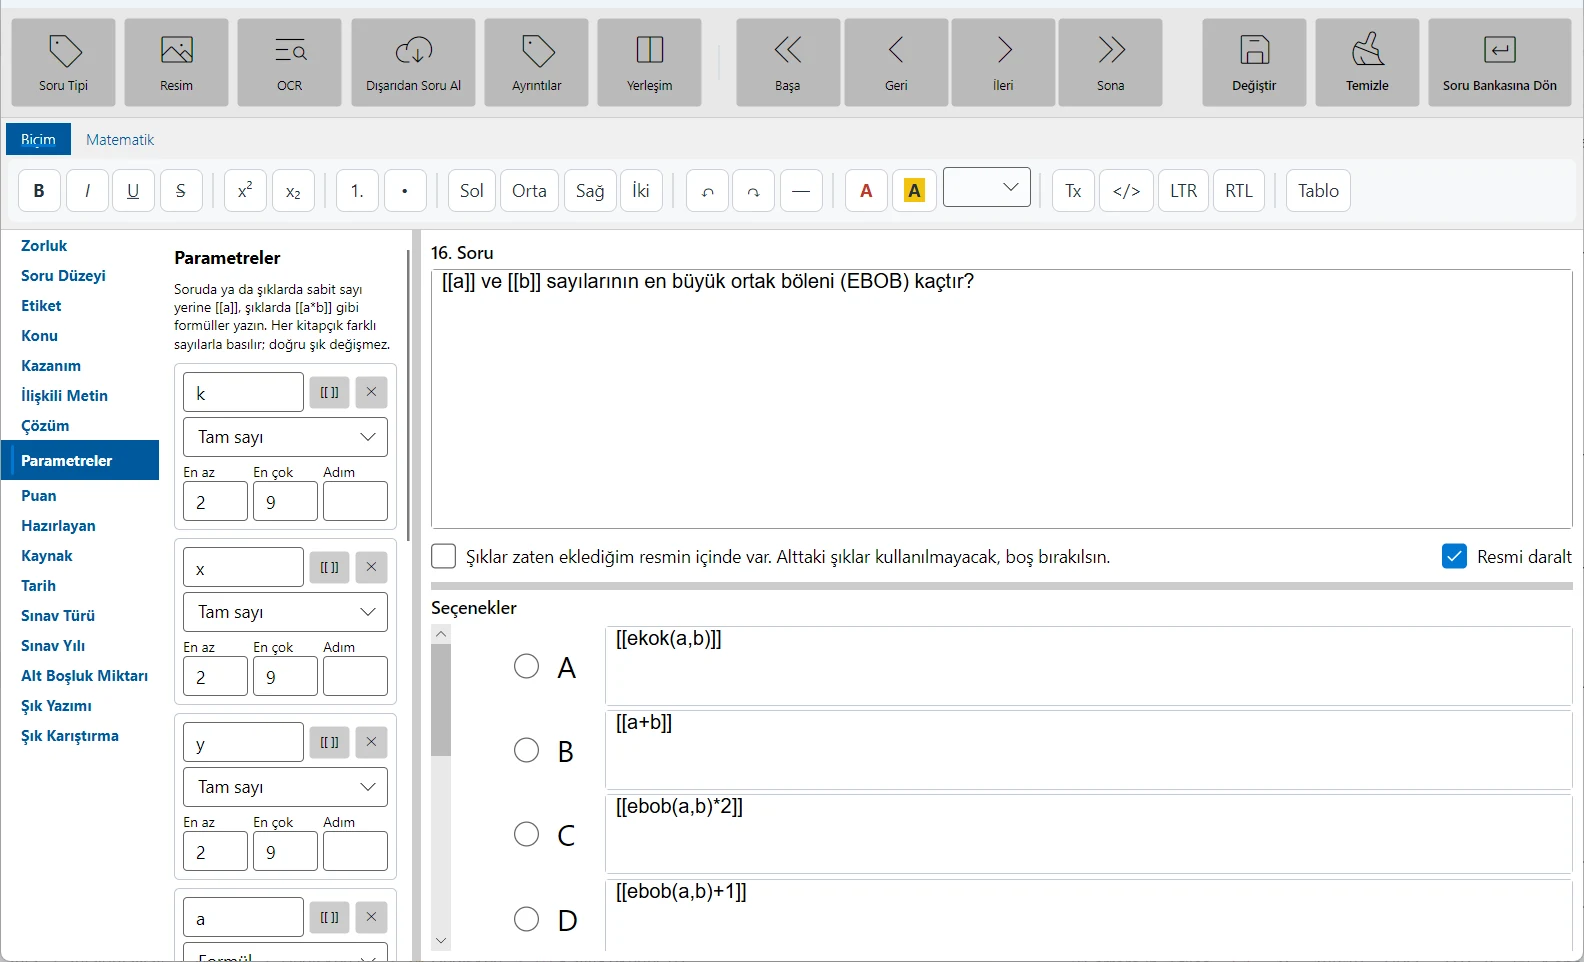Select option A as correct answer
1584x962 pixels.
[x=527, y=666]
